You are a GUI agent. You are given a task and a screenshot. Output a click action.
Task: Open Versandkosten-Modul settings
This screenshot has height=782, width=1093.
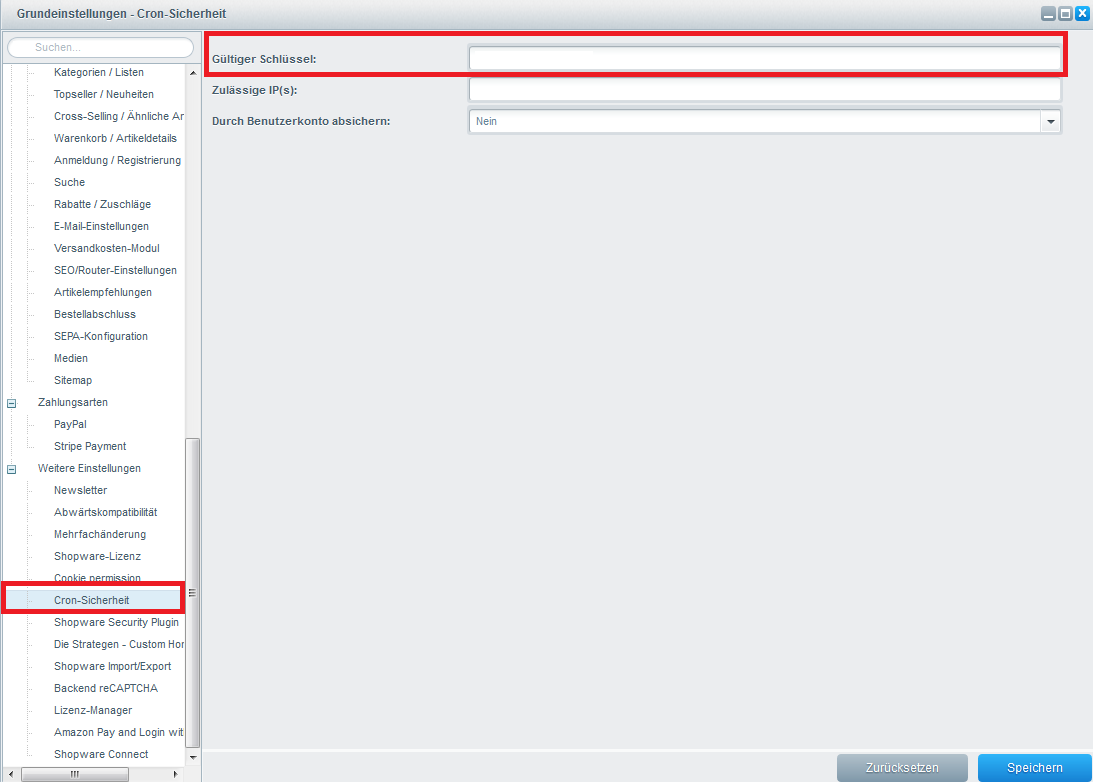click(106, 248)
